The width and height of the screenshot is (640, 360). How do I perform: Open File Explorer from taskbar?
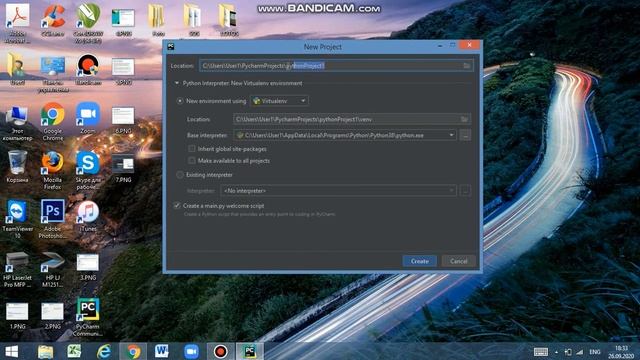(x=45, y=351)
